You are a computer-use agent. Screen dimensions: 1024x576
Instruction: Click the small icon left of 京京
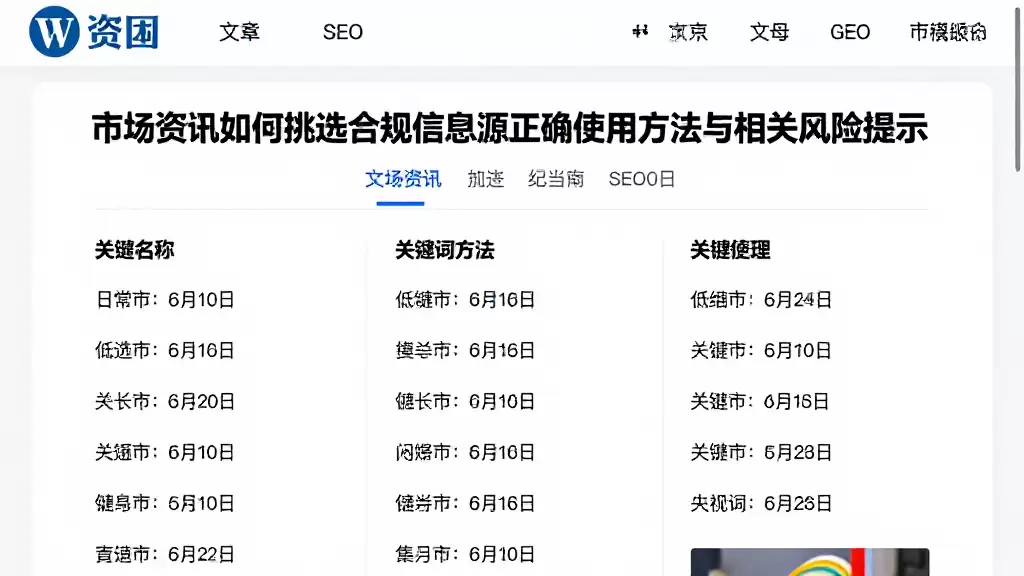pyautogui.click(x=640, y=31)
